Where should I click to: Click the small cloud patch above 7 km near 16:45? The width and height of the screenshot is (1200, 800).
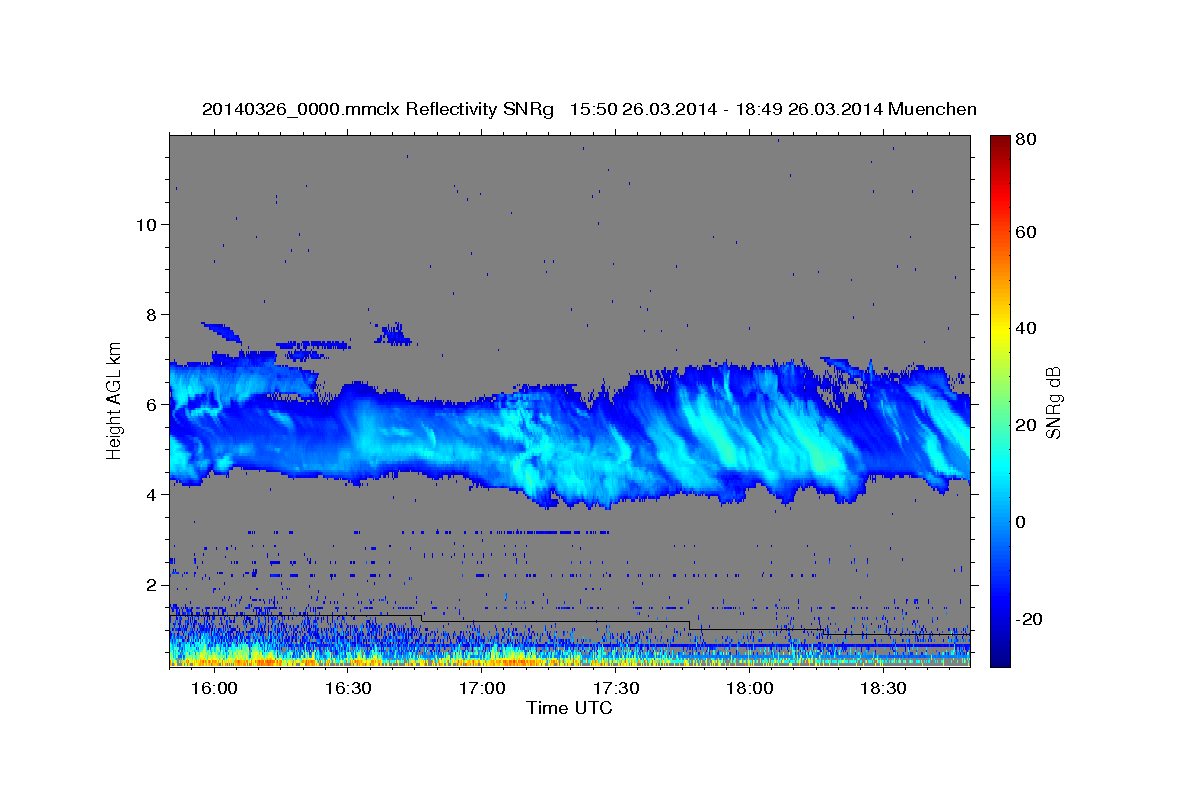pyautogui.click(x=395, y=333)
